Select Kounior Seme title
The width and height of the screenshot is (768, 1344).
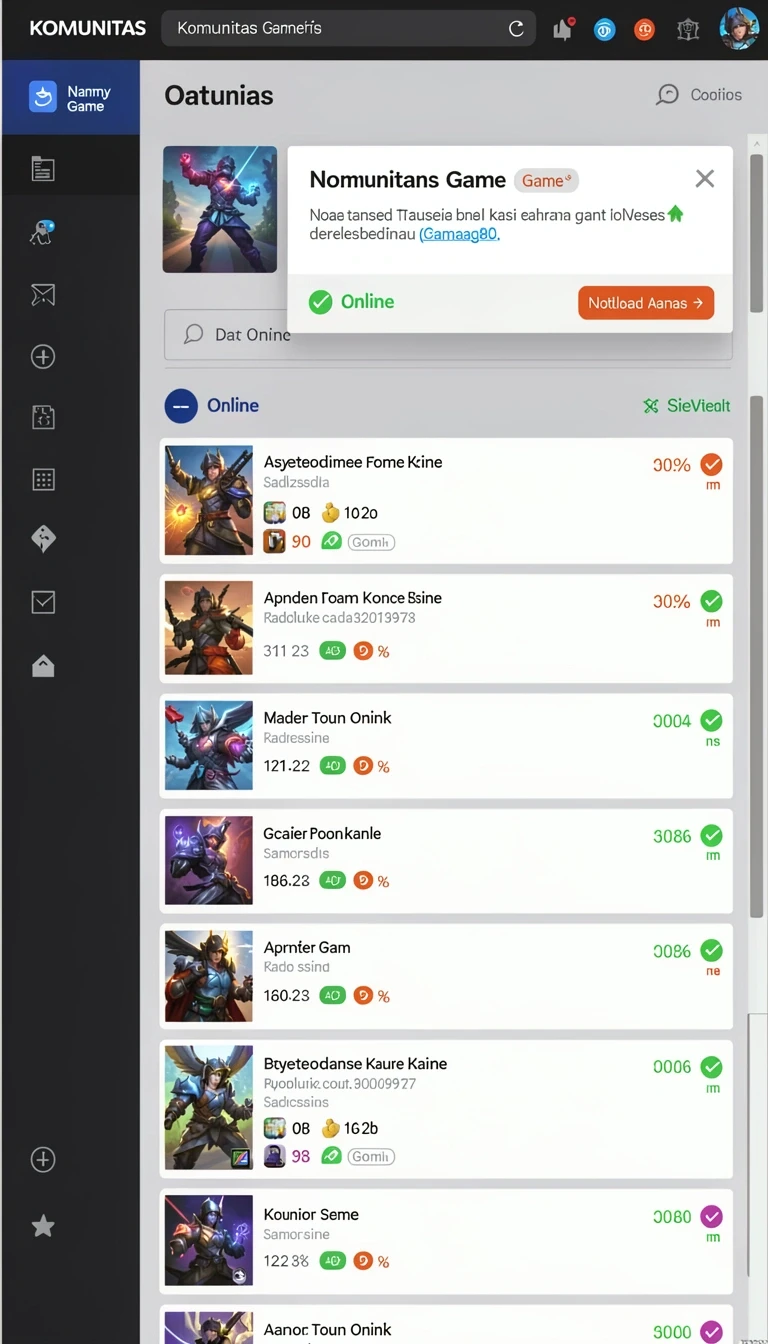[x=311, y=1214]
